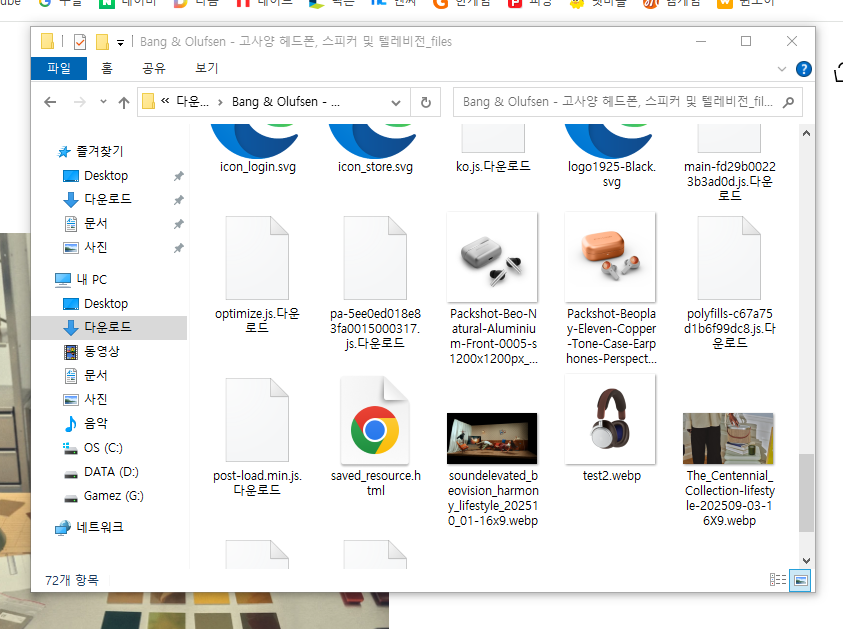Image resolution: width=843 pixels, height=629 pixels.
Task: Select logo1925-Black.svg file
Action: pos(611,157)
